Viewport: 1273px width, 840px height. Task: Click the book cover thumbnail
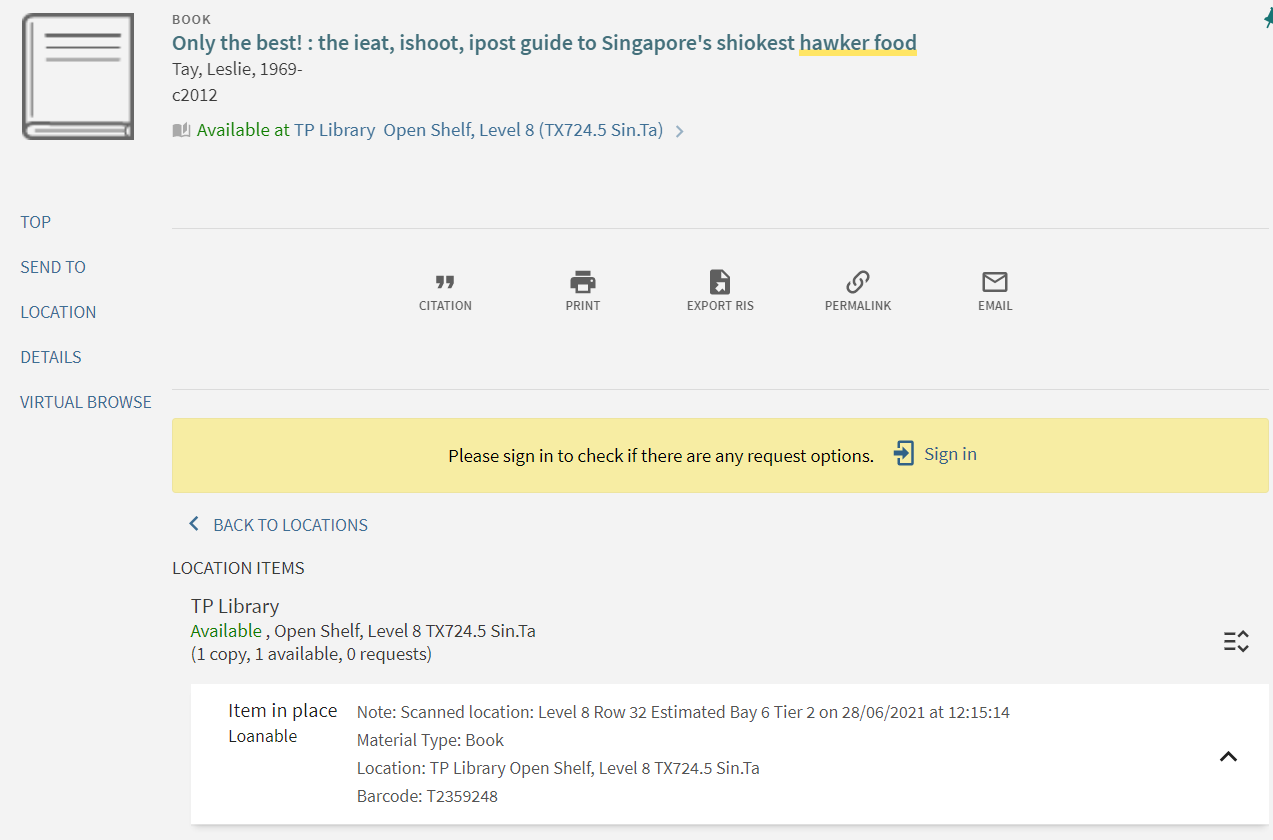coord(78,76)
